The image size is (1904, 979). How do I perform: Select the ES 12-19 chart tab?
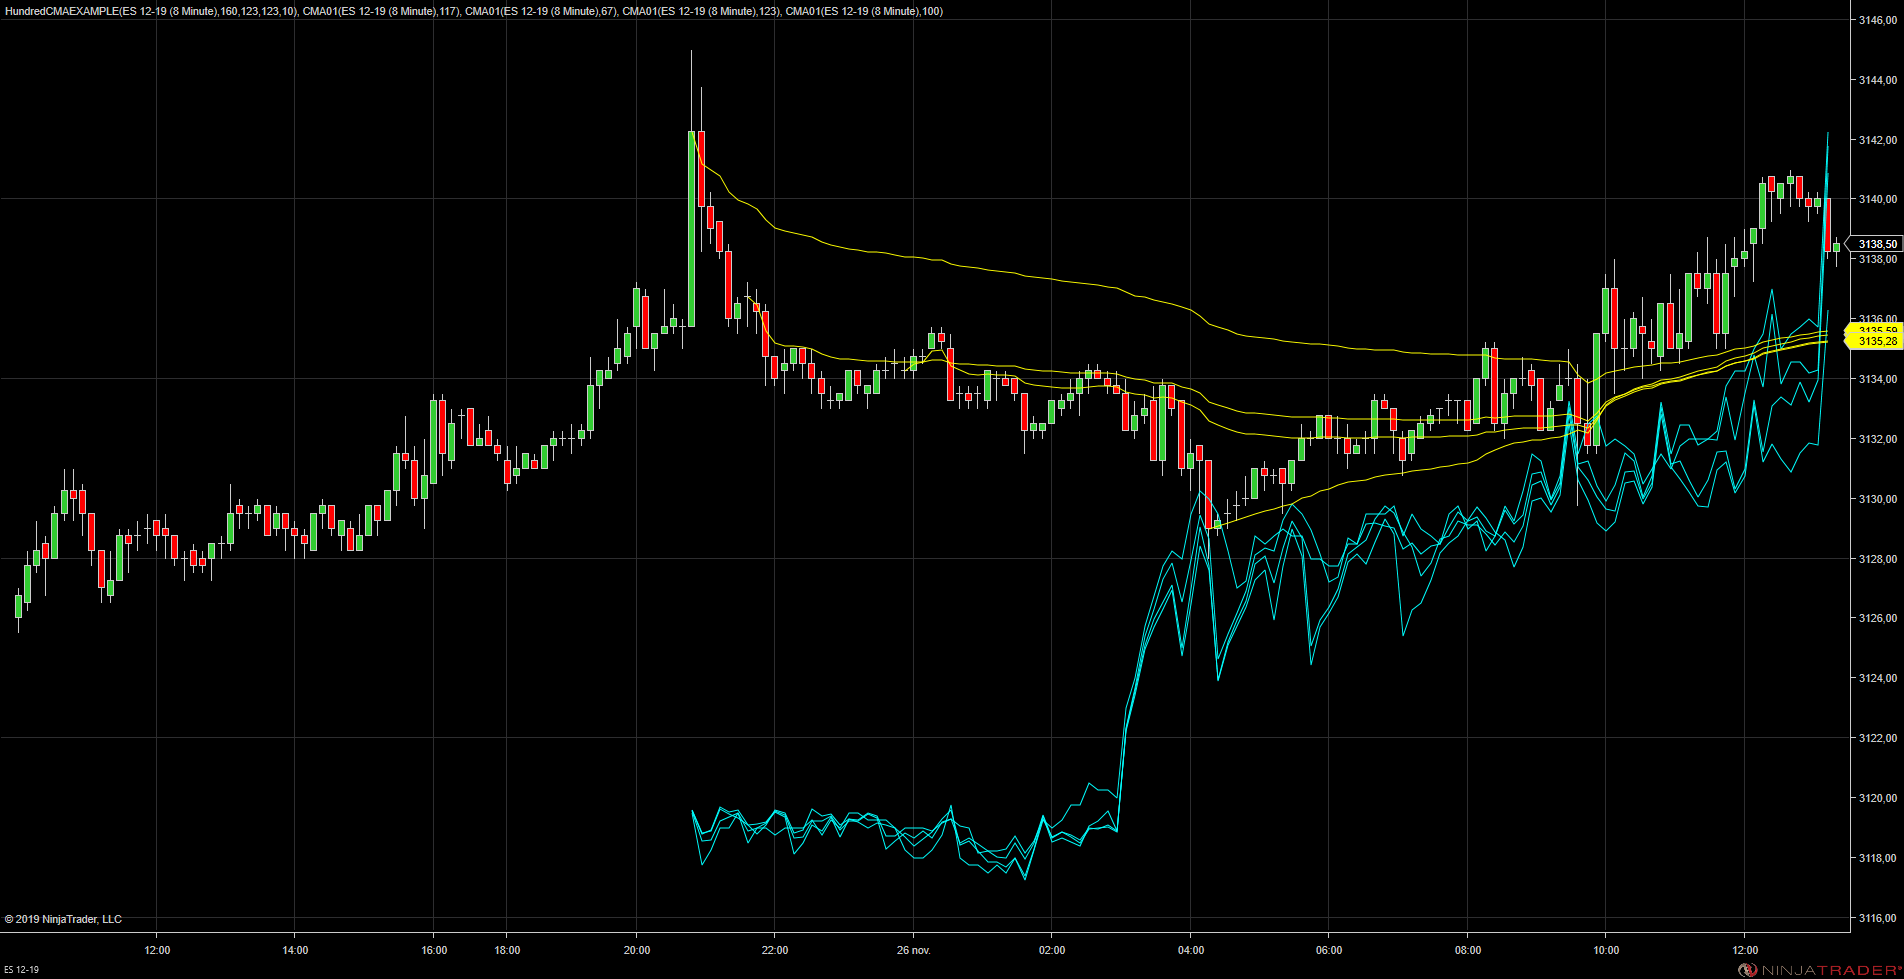21,970
